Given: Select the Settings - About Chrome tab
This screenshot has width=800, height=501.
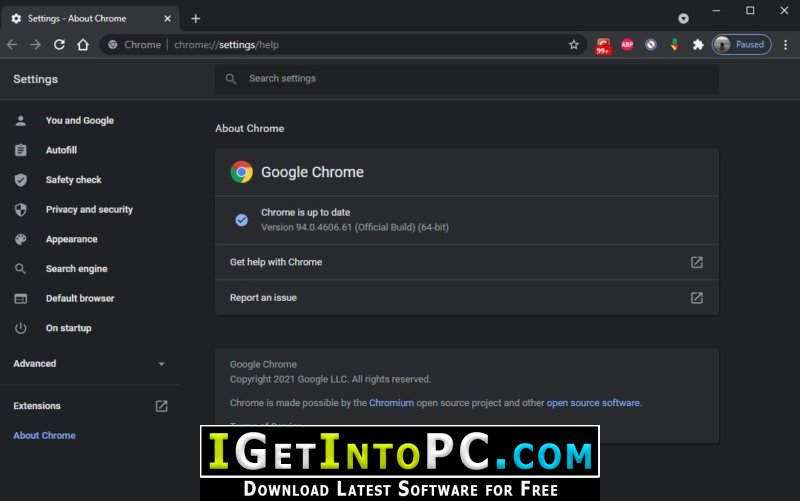Looking at the screenshot, I should click(x=90, y=18).
